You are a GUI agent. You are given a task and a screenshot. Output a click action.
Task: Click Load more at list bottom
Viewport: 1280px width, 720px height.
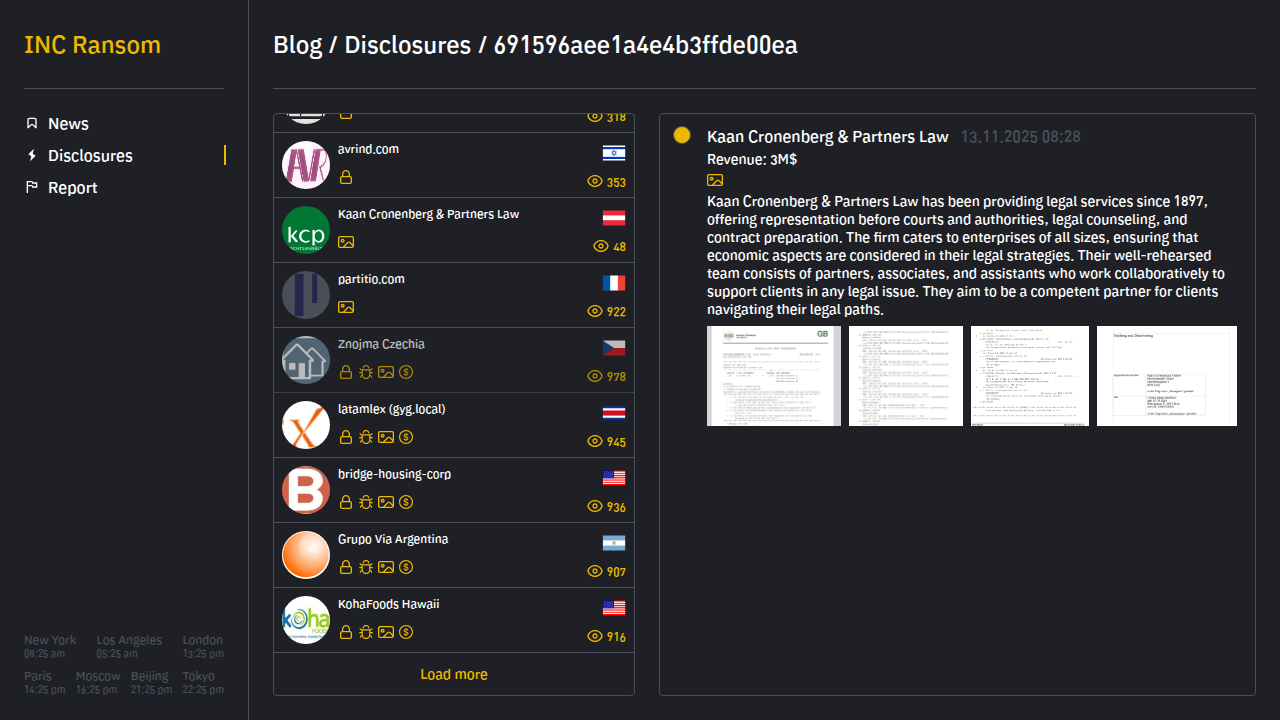(454, 675)
